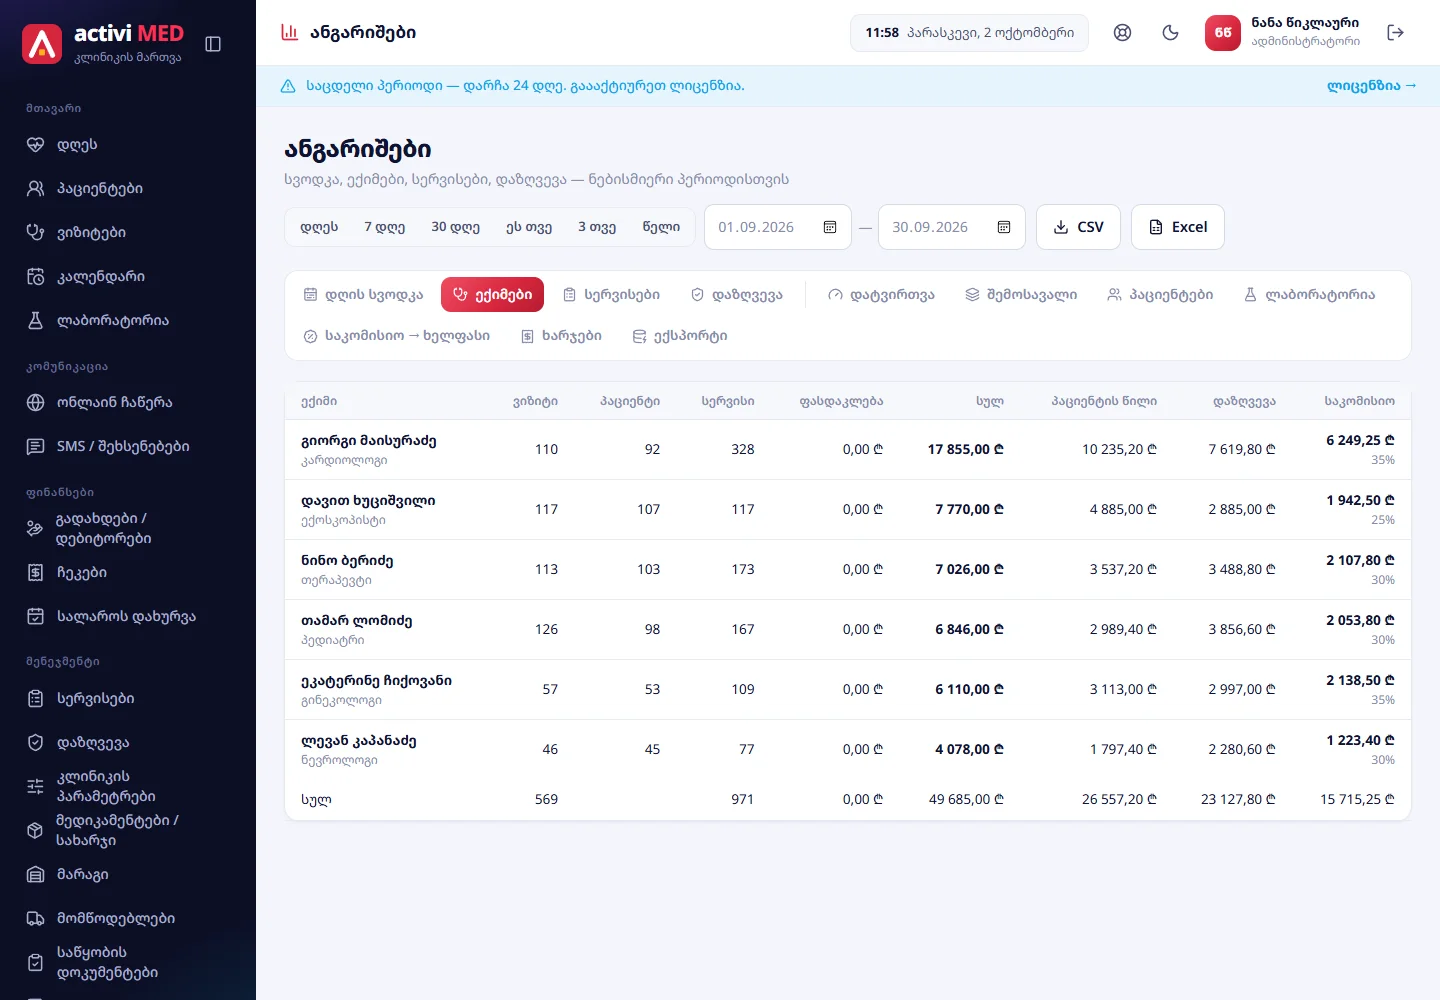Open the პაციენტები report tab
Image resolution: width=1440 pixels, height=1000 pixels.
(x=1160, y=295)
